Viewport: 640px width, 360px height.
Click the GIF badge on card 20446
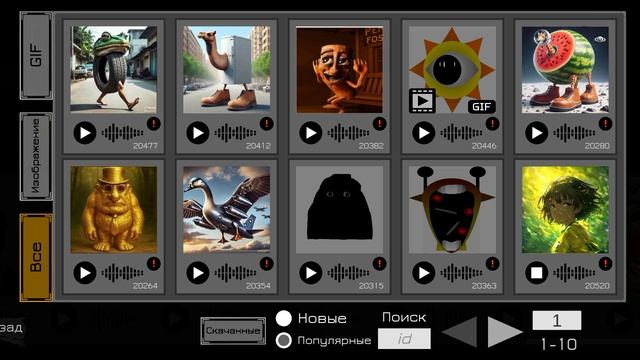(482, 107)
